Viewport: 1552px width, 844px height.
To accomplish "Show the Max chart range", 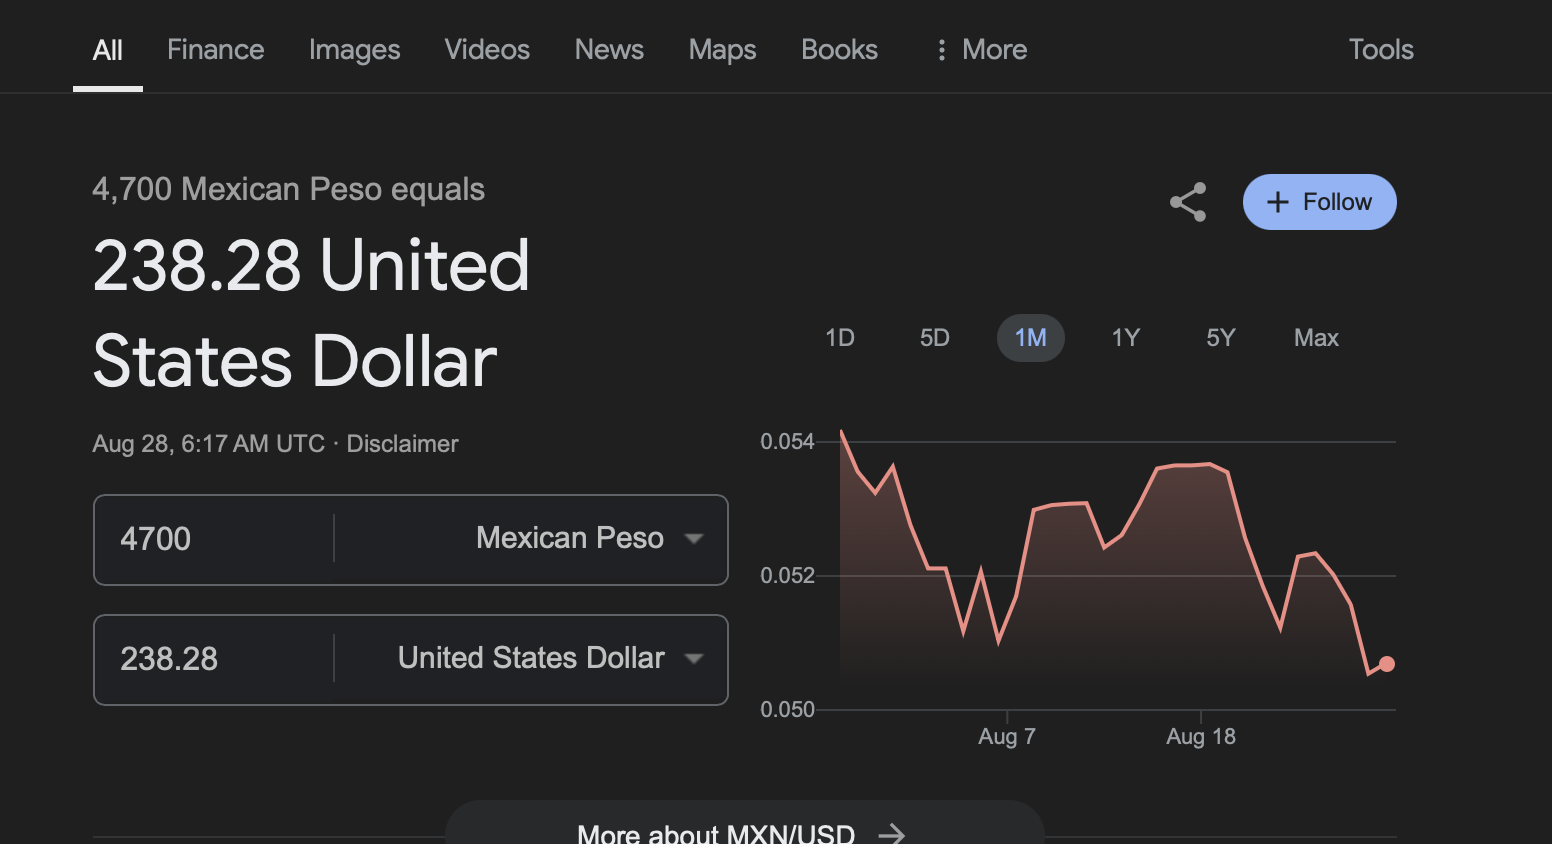I will pos(1316,338).
